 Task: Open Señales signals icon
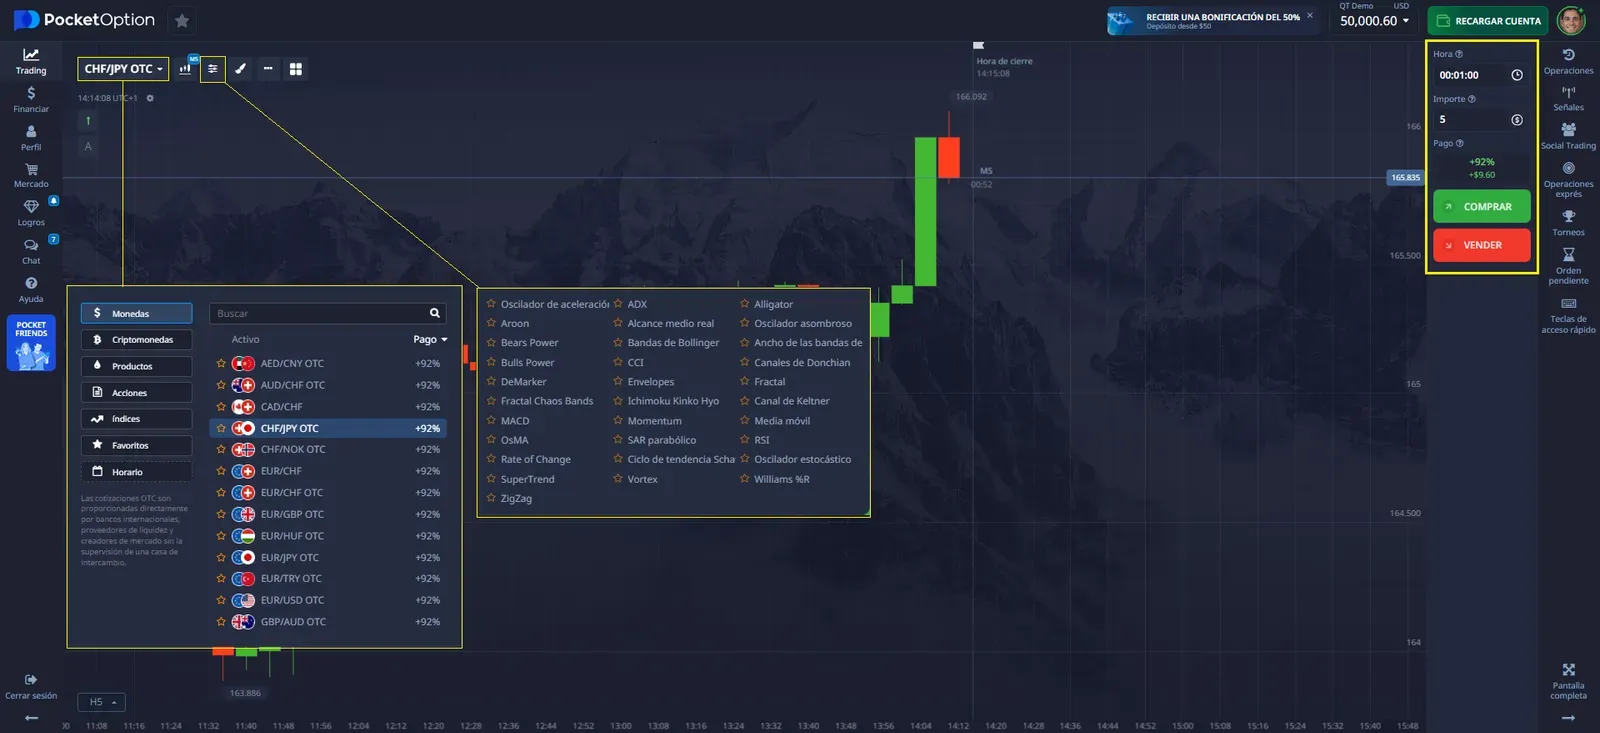point(1568,97)
